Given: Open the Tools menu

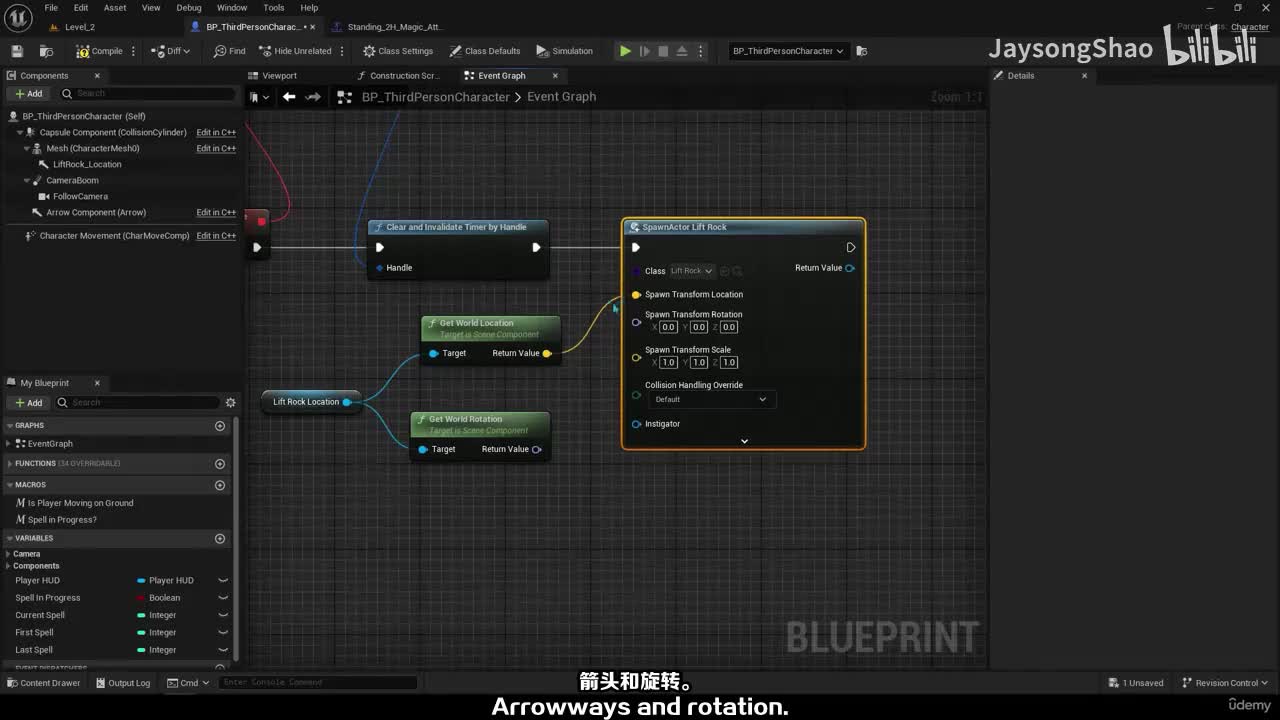Looking at the screenshot, I should [x=274, y=8].
